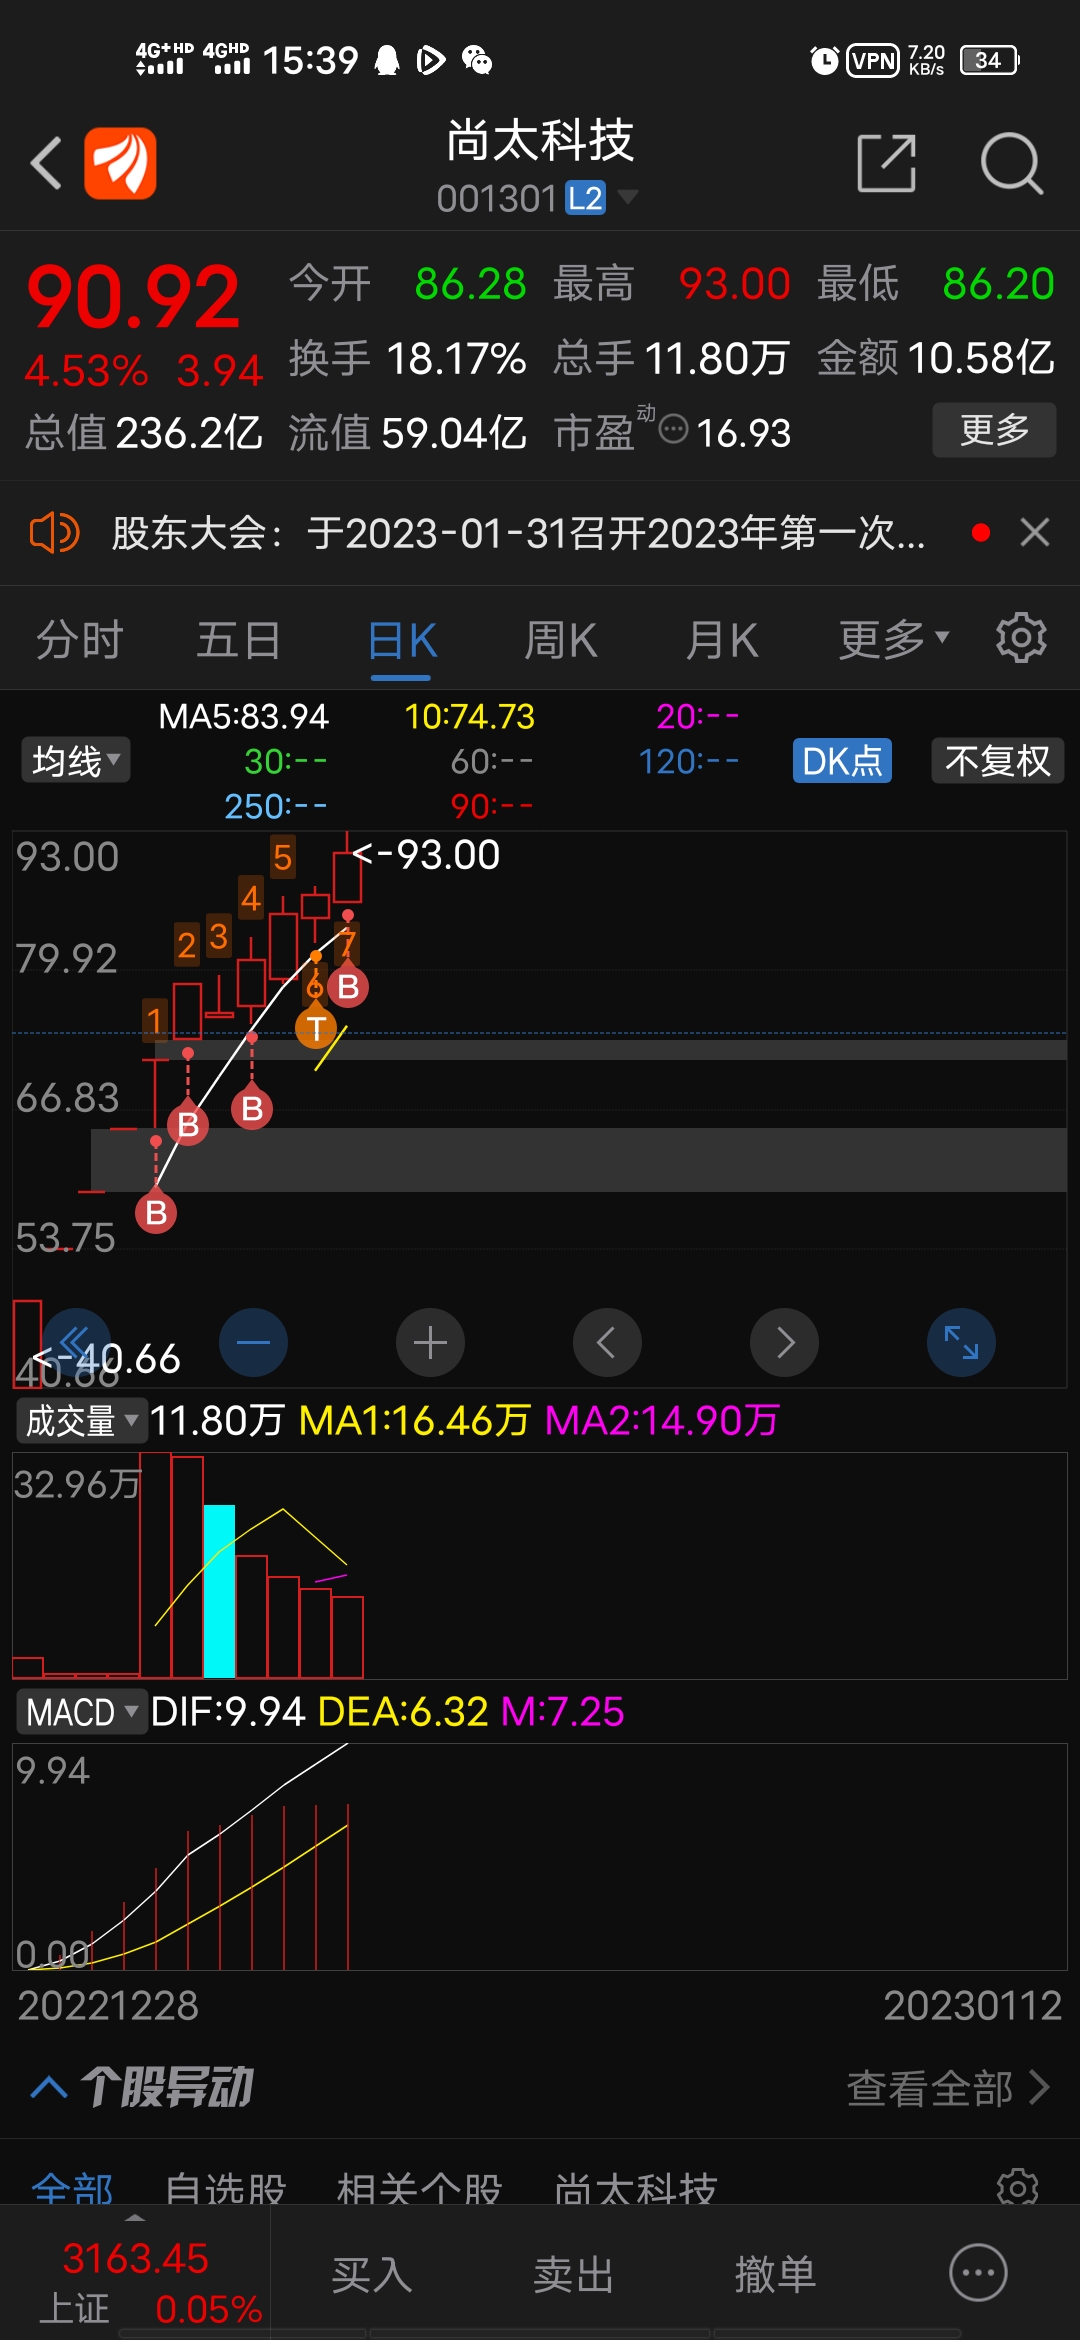Zoom out chart with minus button
Image resolution: width=1080 pixels, height=2340 pixels.
(x=253, y=1342)
